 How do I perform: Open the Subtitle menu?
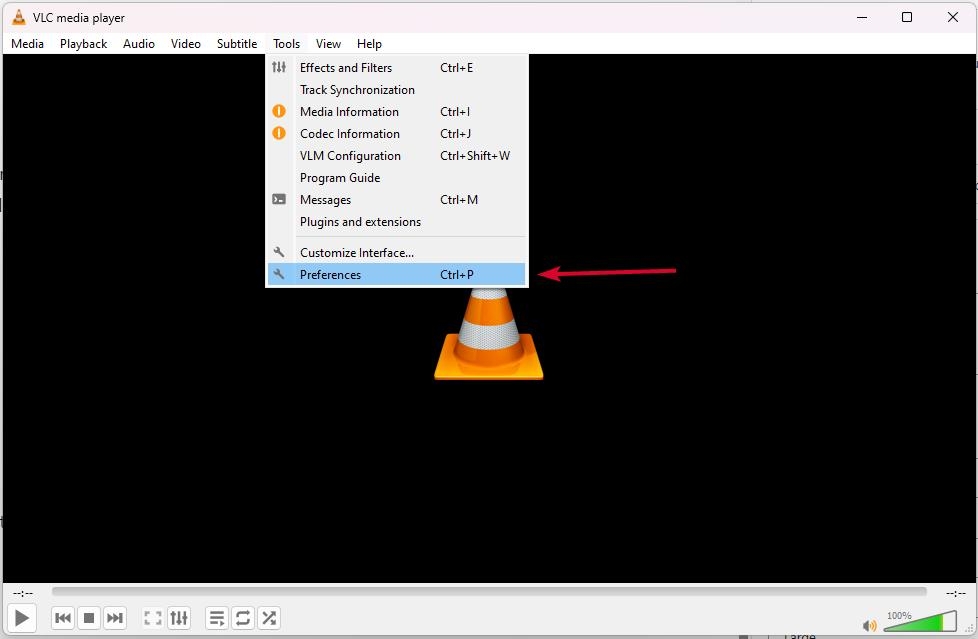coord(237,44)
